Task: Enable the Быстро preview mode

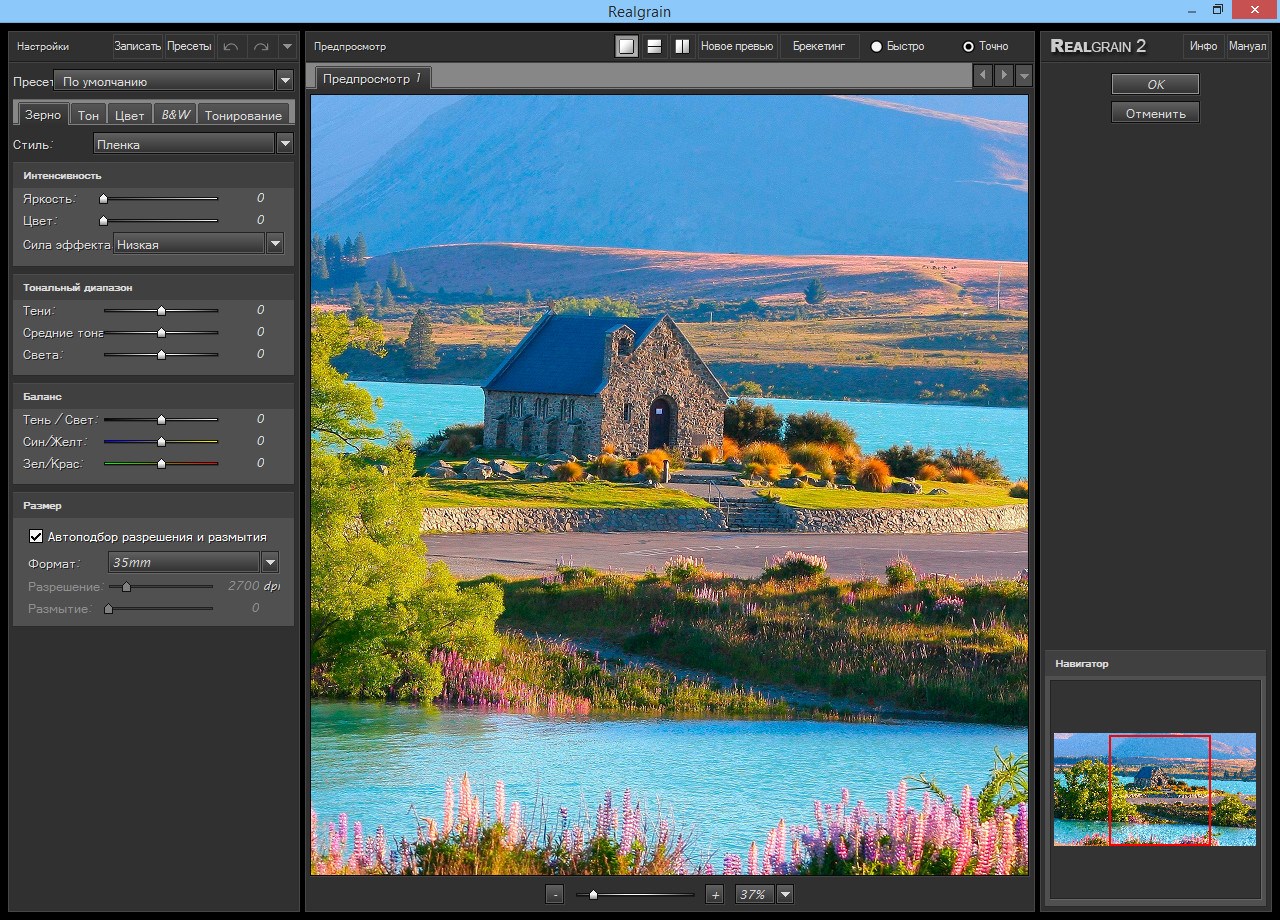Action: click(x=877, y=46)
